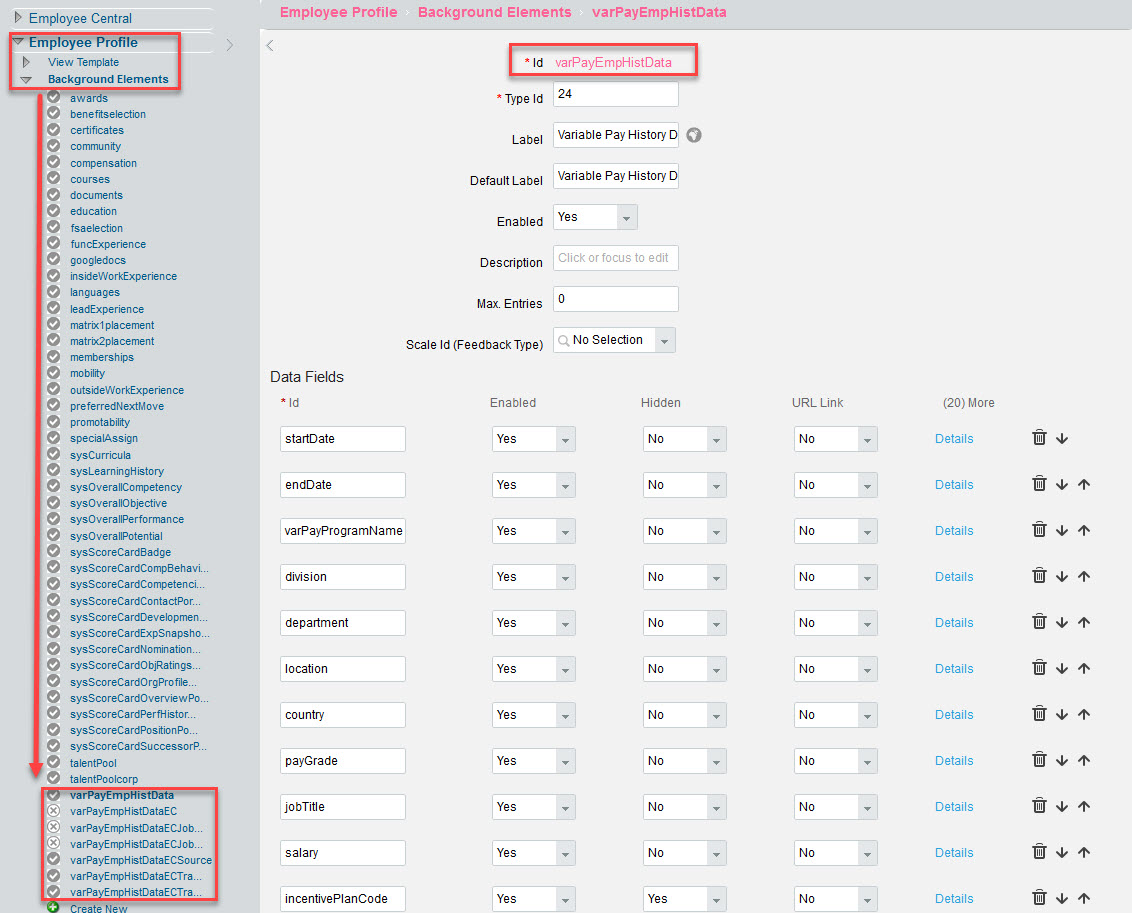
Task: Toggle the enabled status icon for awards
Action: [53, 97]
